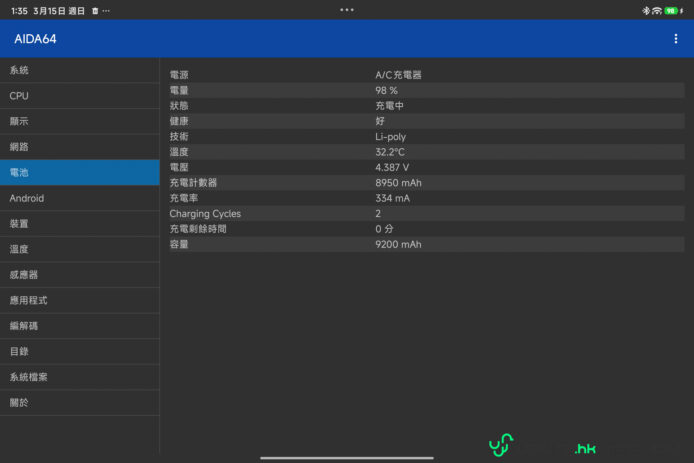The height and width of the screenshot is (463, 694).
Task: Tap the Bluetooth status icon
Action: tap(646, 10)
